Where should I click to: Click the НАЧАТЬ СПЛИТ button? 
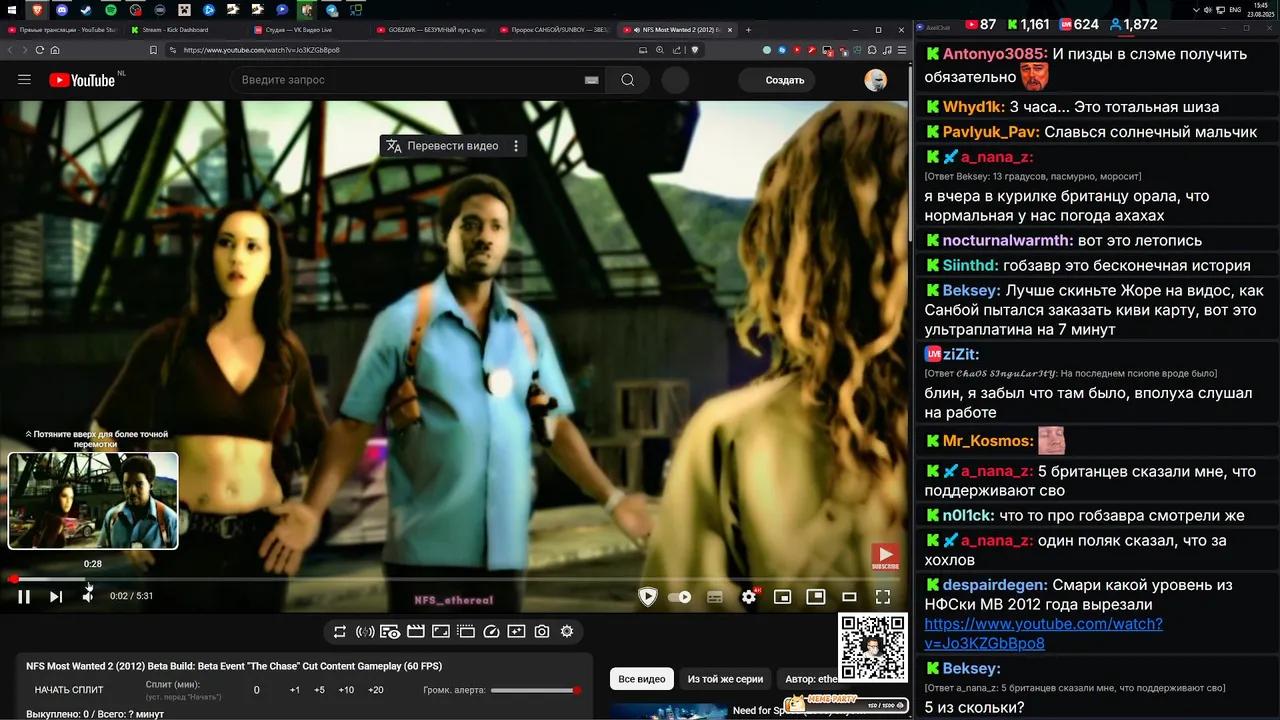point(69,690)
